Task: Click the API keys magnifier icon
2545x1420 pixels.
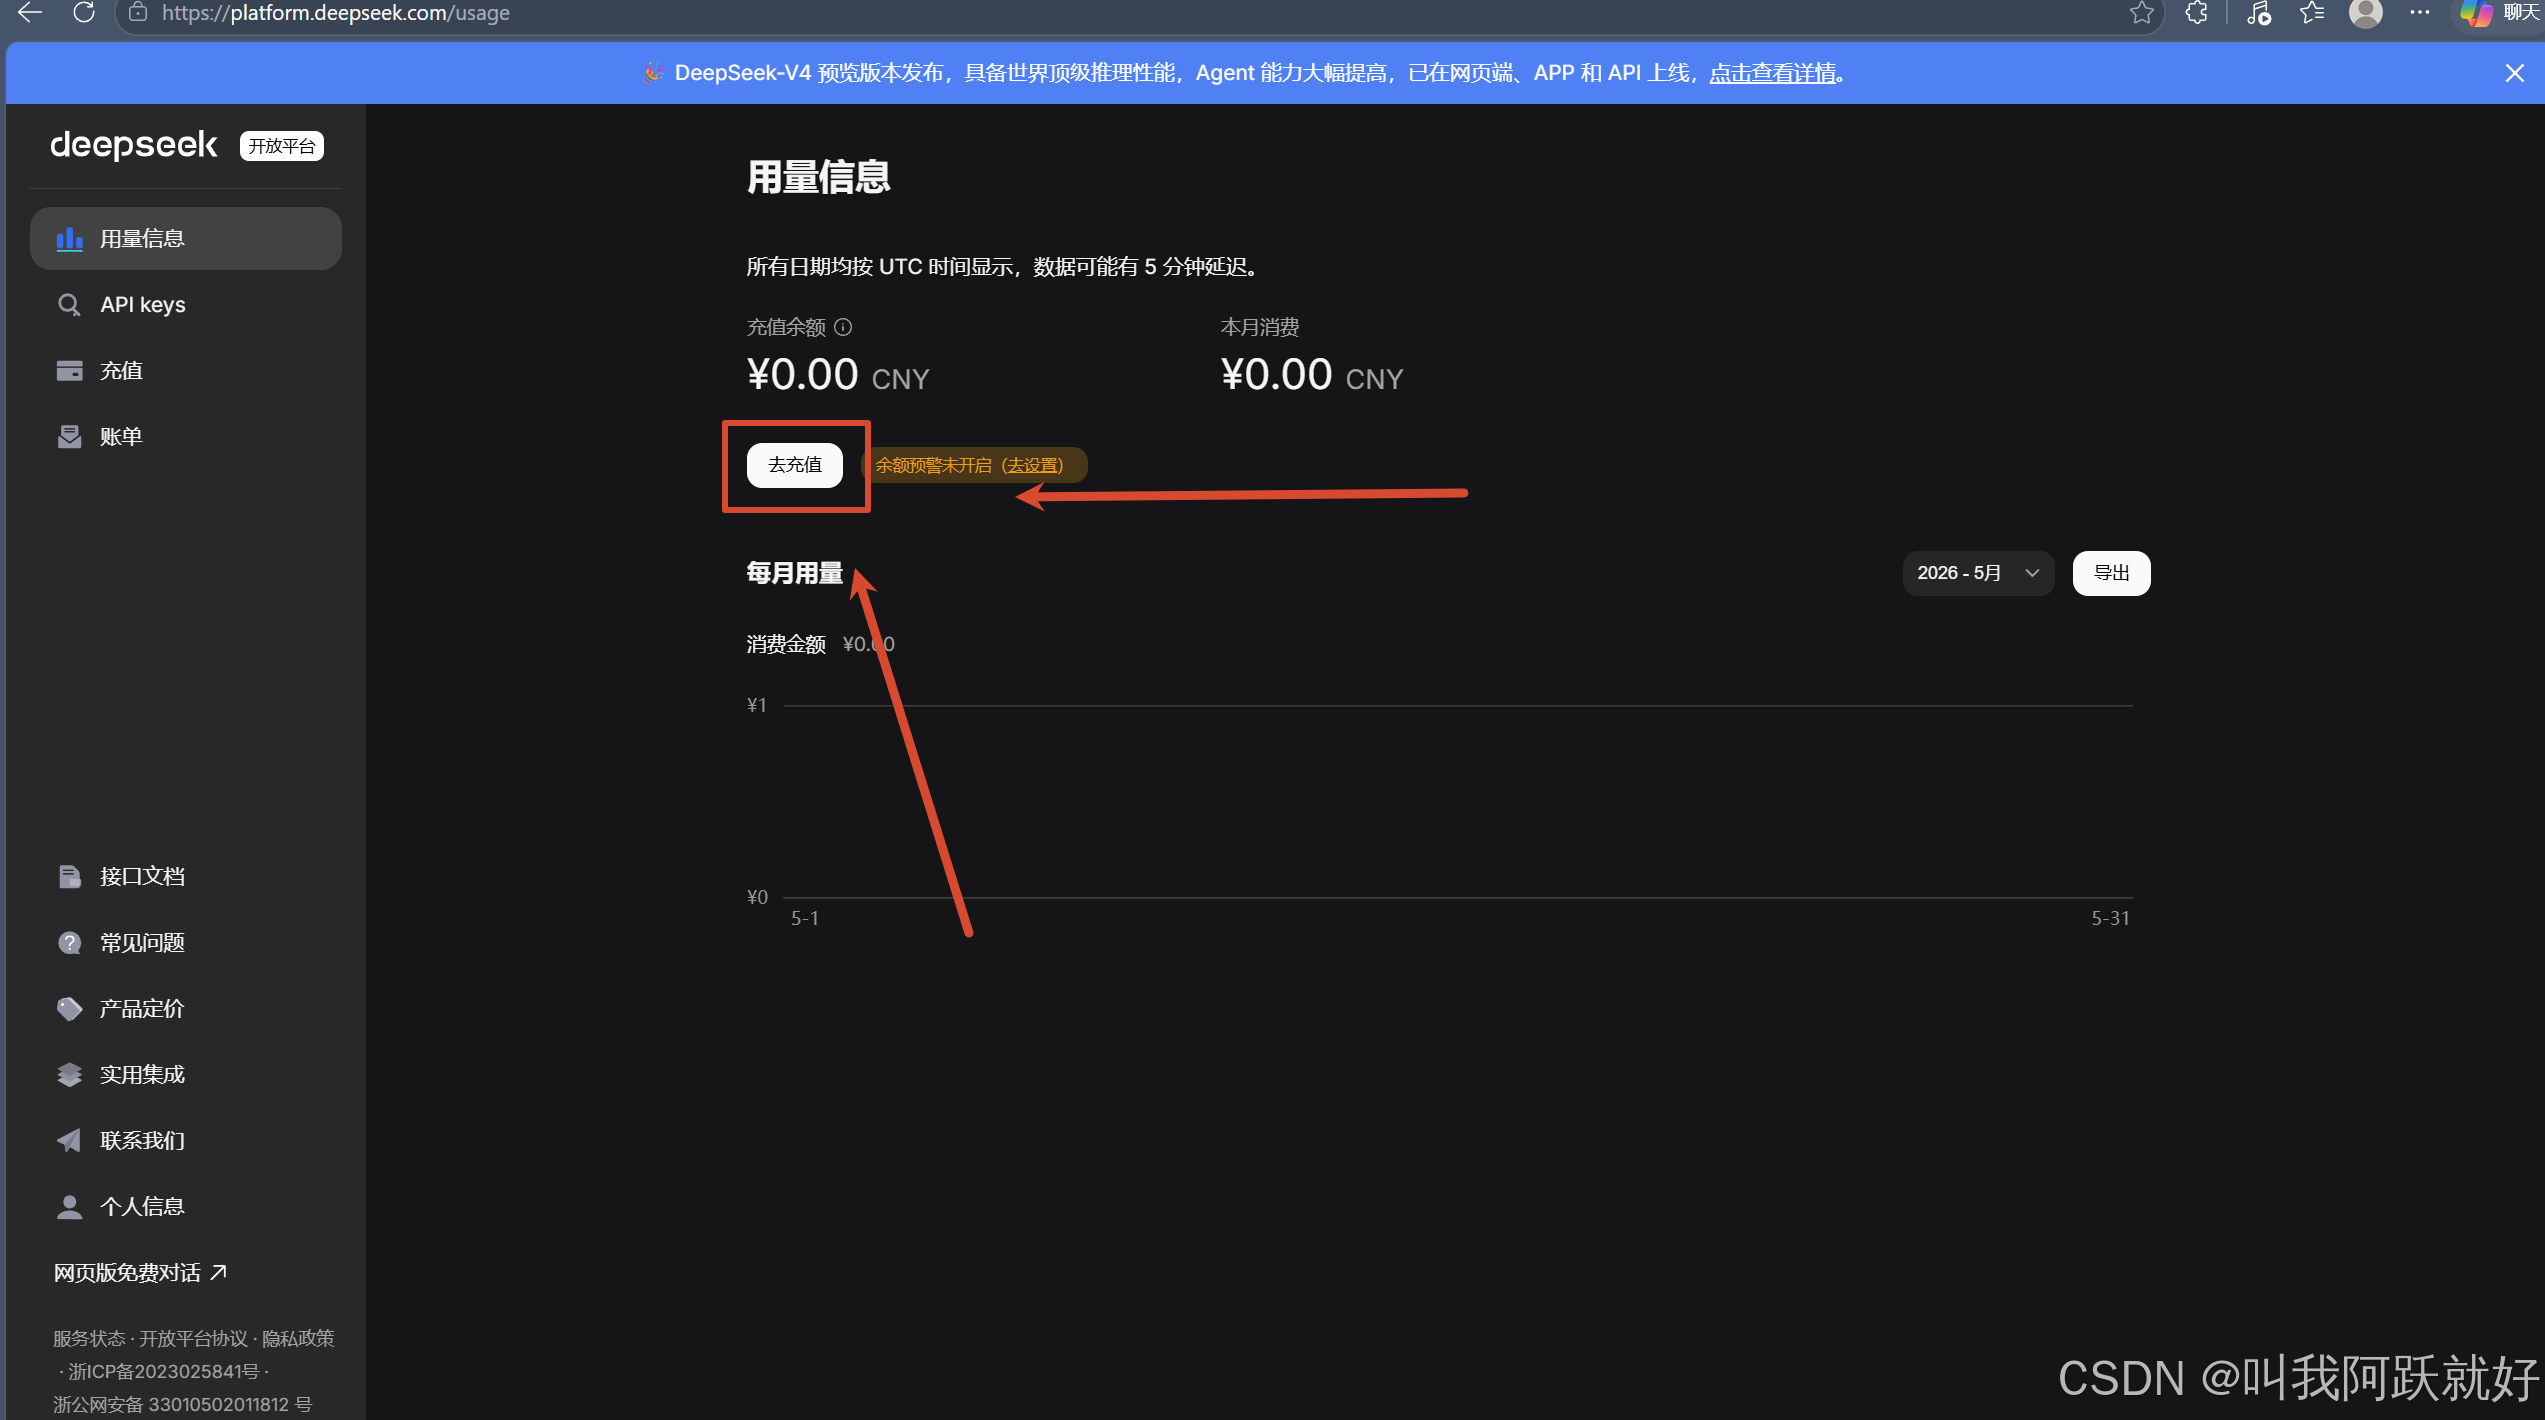Action: pyautogui.click(x=69, y=305)
